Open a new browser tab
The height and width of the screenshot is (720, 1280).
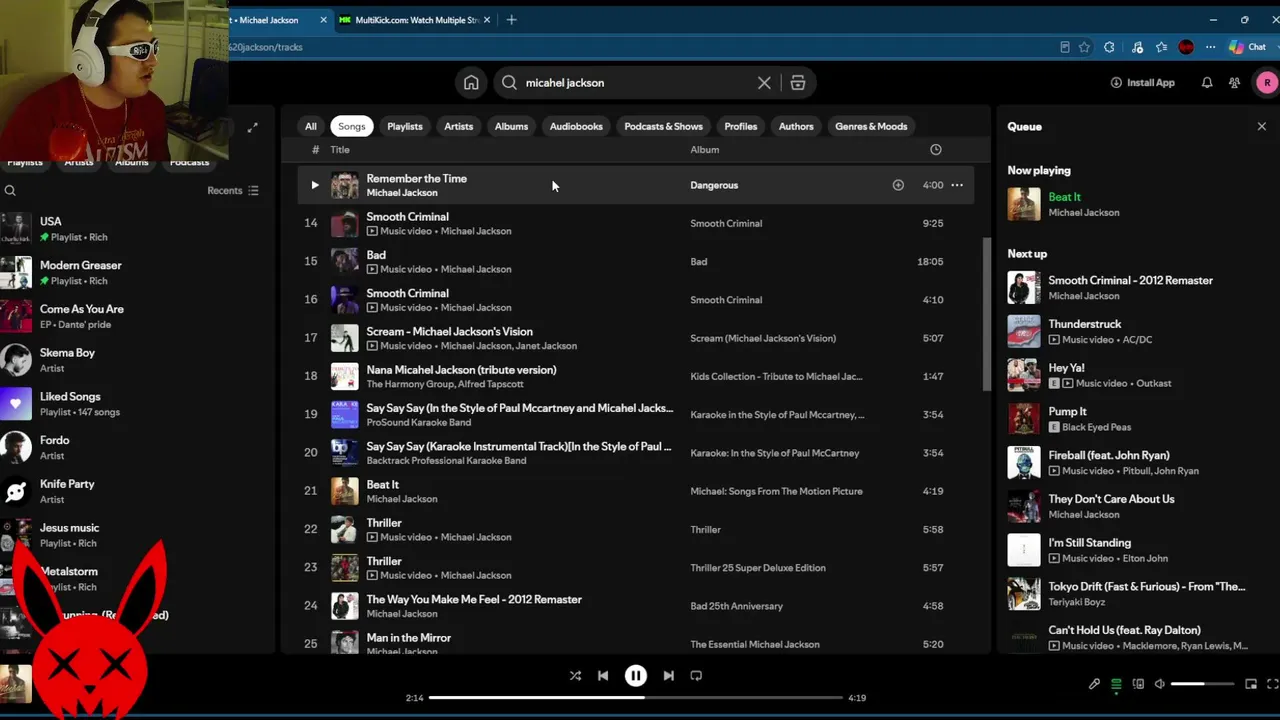pos(511,20)
